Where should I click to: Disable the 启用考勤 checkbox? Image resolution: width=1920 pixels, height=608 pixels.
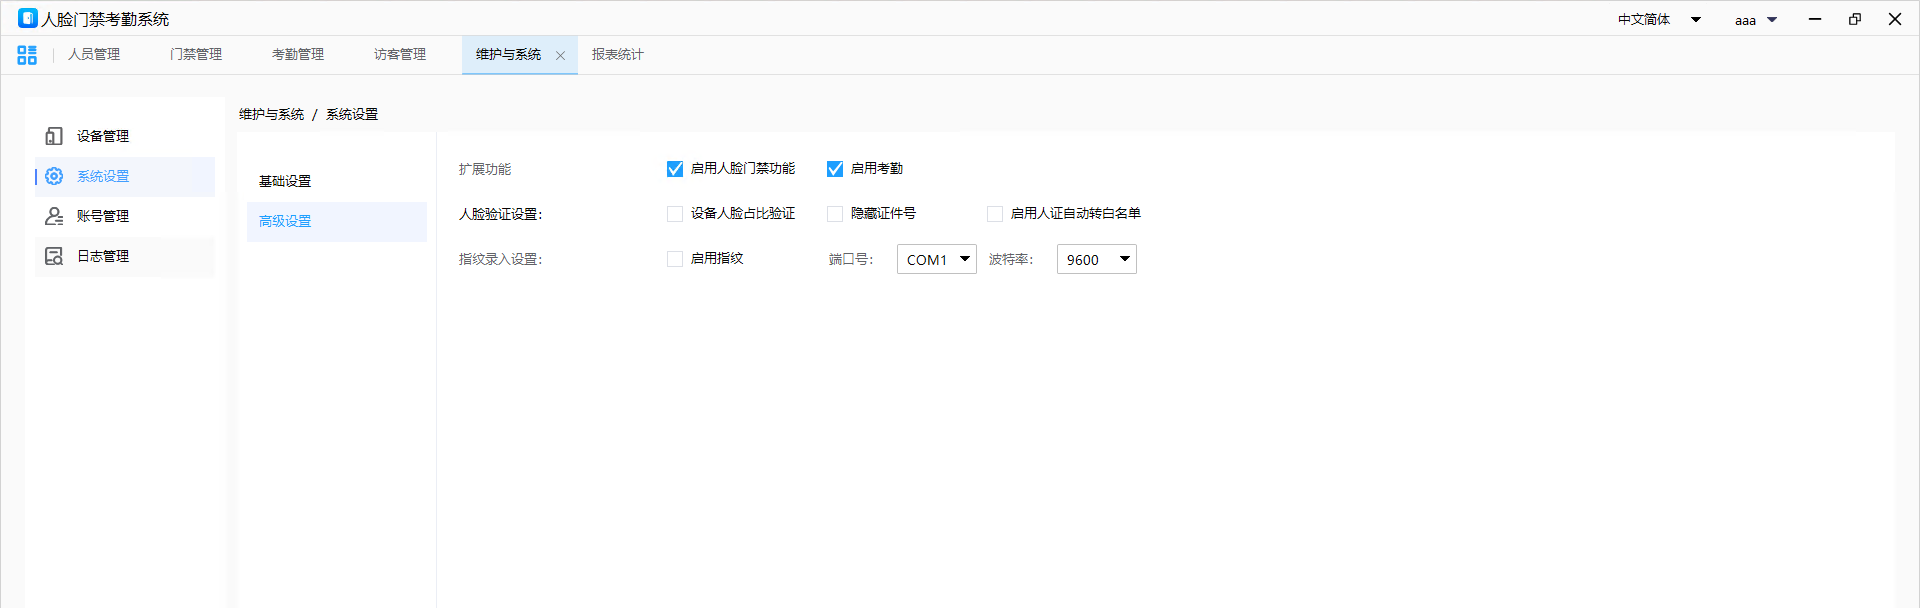click(x=835, y=169)
